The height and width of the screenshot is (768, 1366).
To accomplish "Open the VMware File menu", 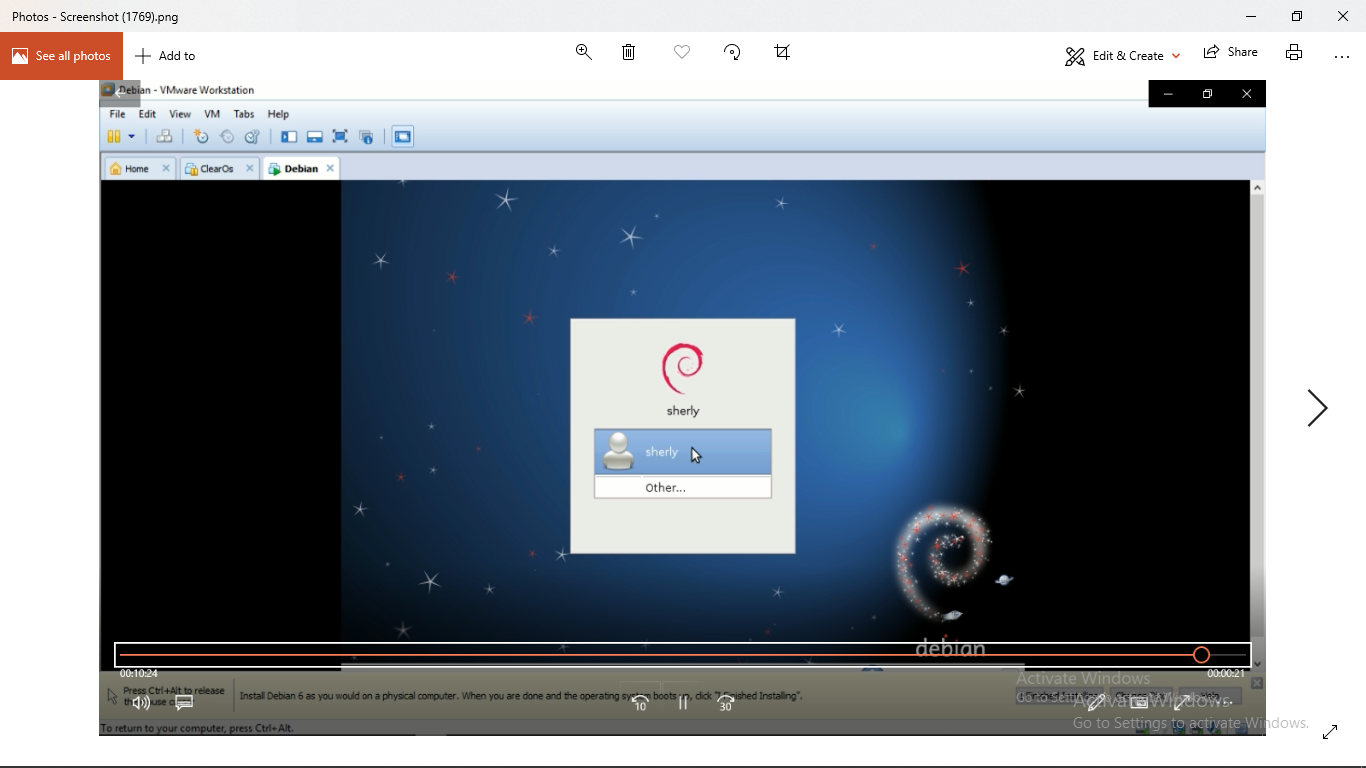I will pyautogui.click(x=117, y=114).
